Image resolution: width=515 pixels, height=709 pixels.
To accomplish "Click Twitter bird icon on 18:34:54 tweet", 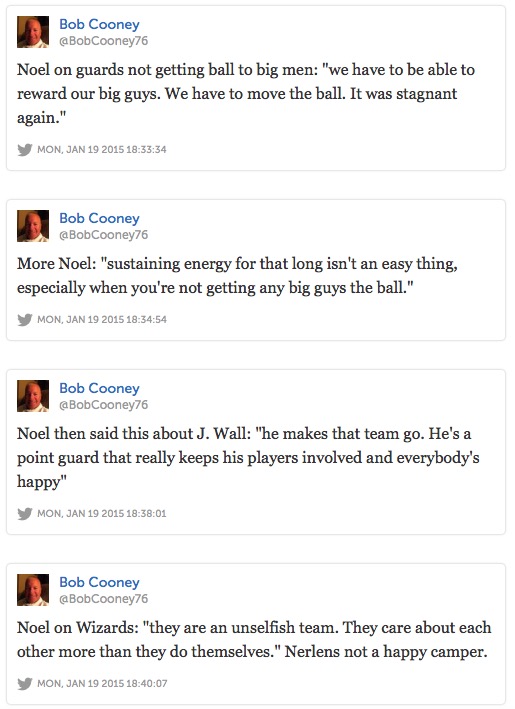I will [25, 320].
